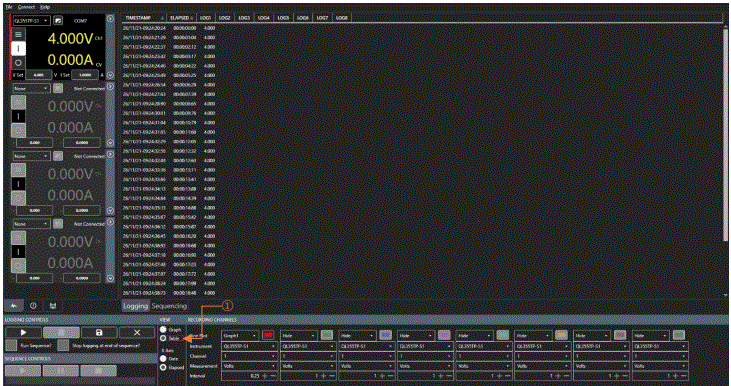Open the second panel's None instrument dropdown
The width and height of the screenshot is (731, 386).
click(x=31, y=89)
